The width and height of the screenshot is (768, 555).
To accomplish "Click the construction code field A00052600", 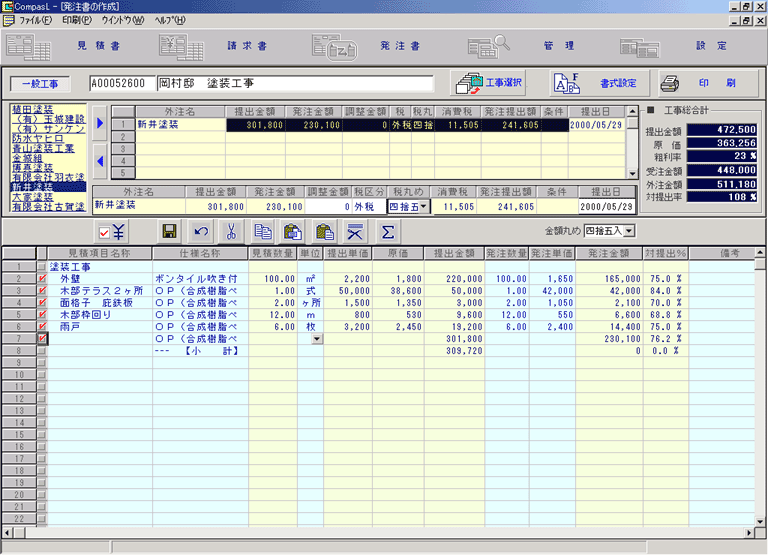I will [122, 83].
